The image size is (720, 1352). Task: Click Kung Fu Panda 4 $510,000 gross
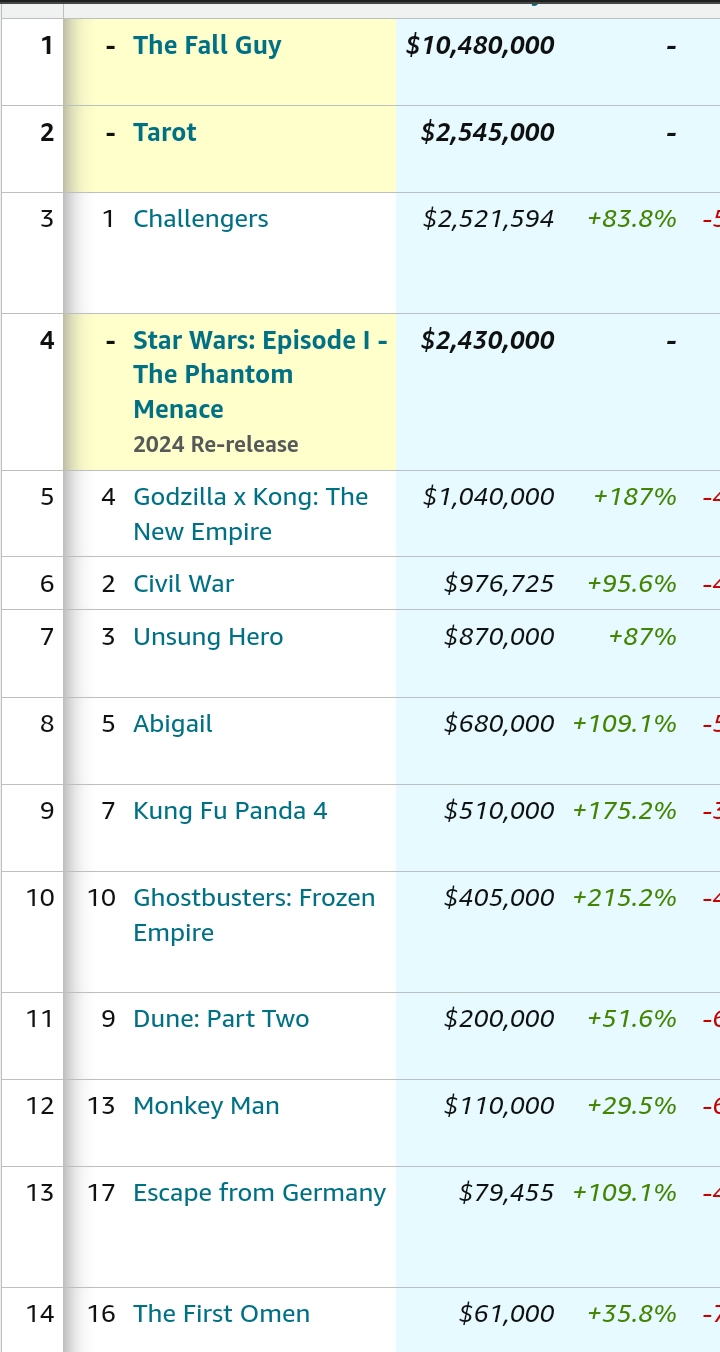point(499,811)
